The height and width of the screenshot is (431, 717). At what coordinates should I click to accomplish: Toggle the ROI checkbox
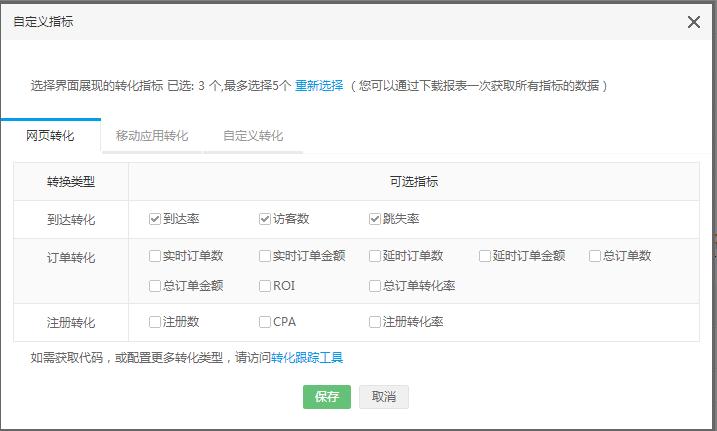coord(265,286)
